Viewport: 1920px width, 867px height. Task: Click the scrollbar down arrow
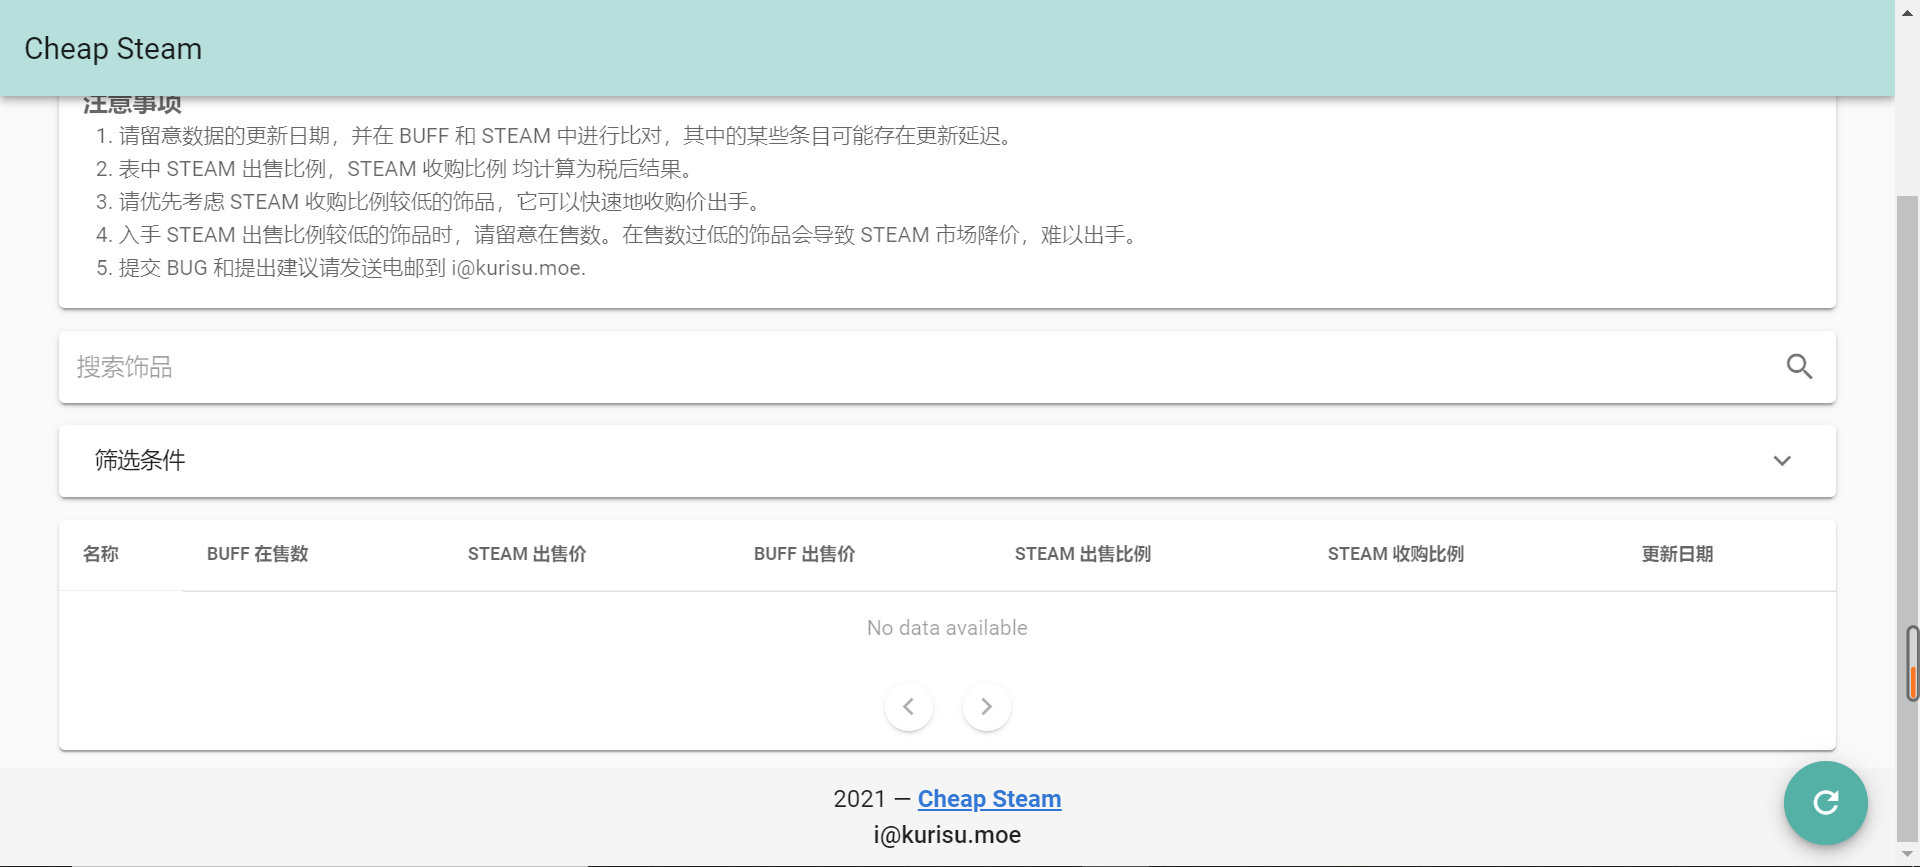coord(1908,855)
